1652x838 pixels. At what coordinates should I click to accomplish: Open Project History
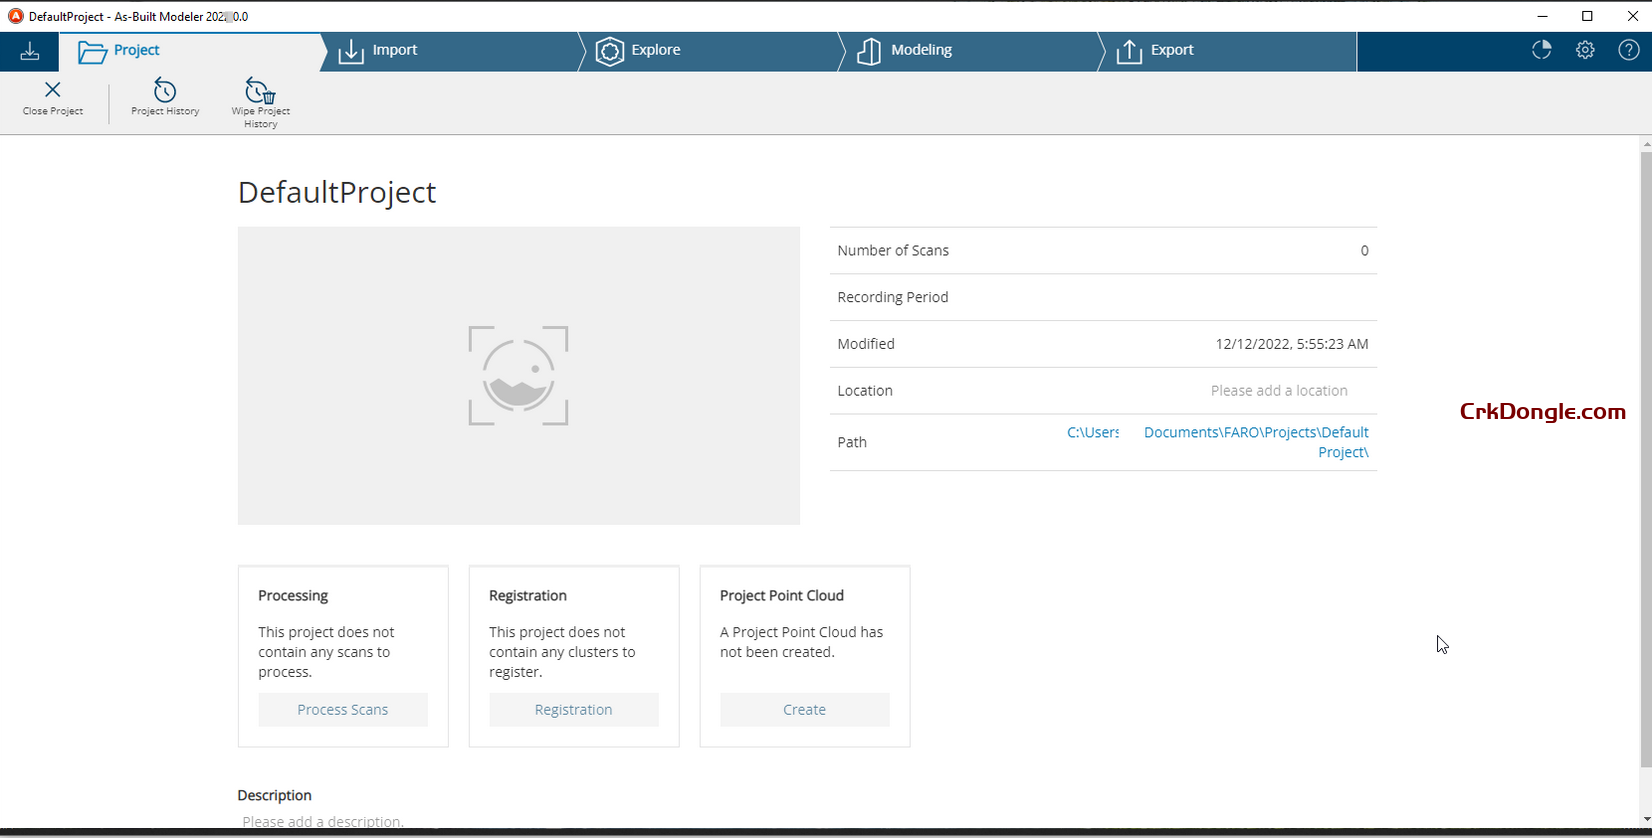pyautogui.click(x=165, y=92)
